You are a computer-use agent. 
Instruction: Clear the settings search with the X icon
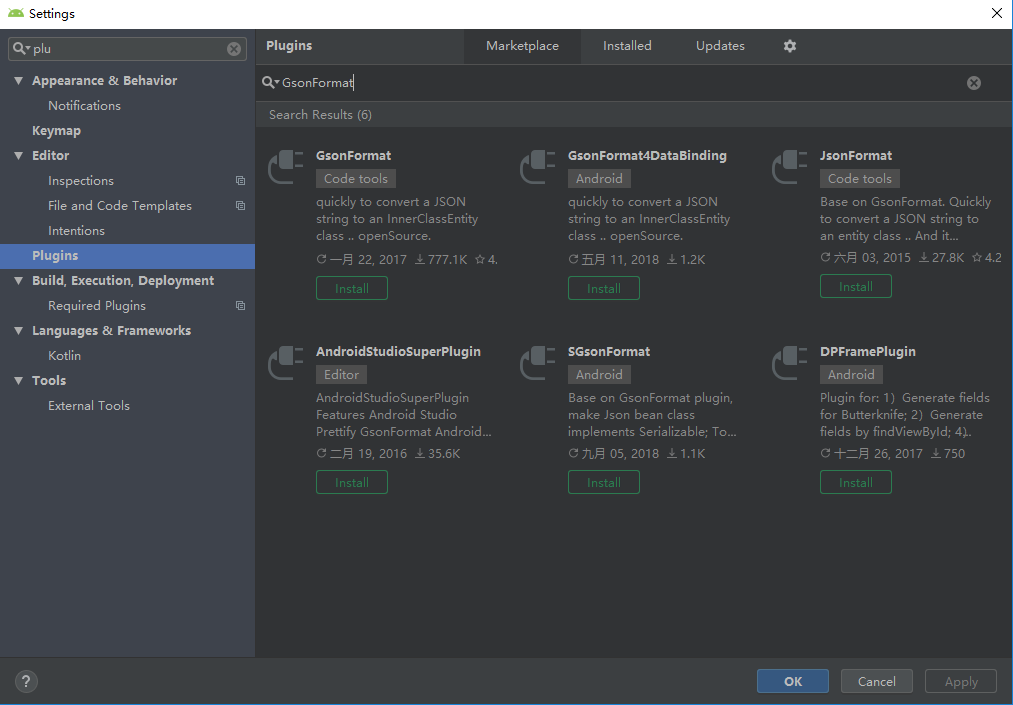coord(233,48)
